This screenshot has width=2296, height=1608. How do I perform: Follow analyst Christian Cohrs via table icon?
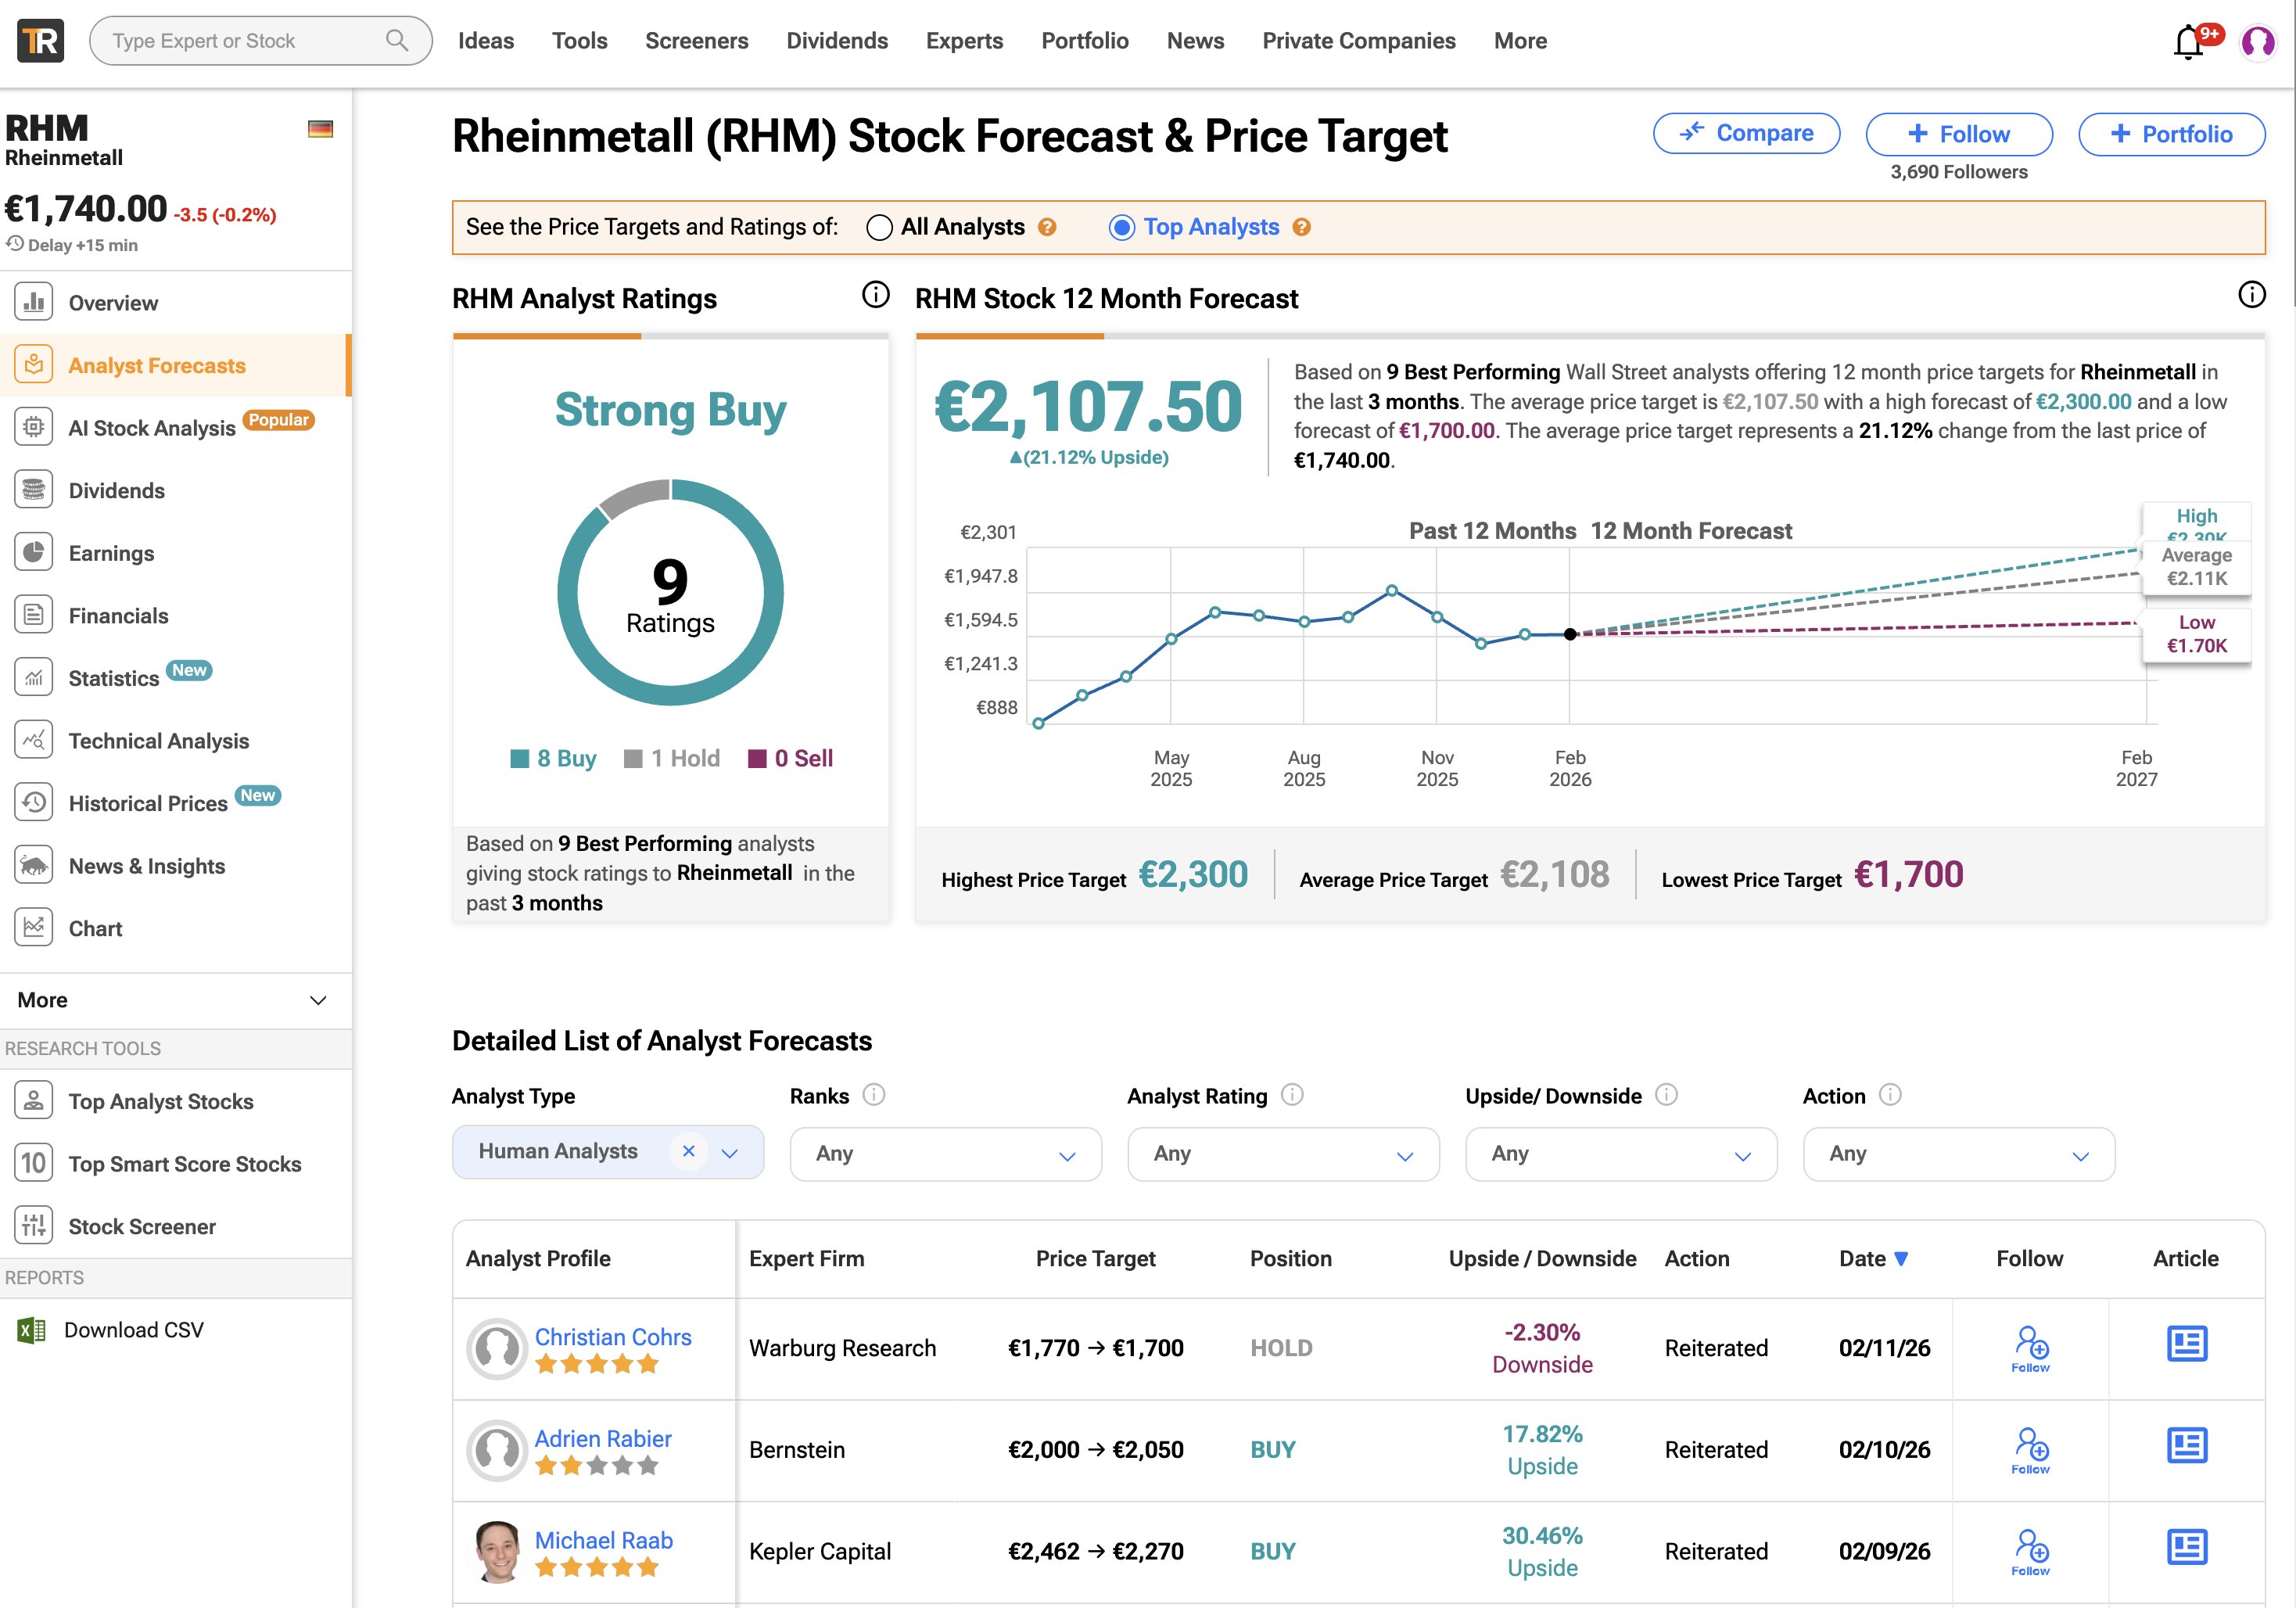point(2030,1347)
